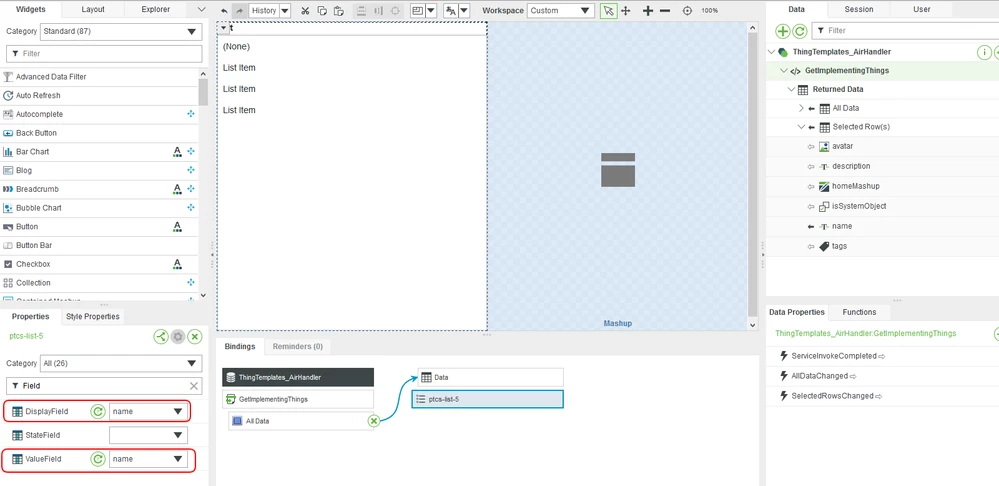Collapse the GetImplementingThings service node
Image resolution: width=999 pixels, height=486 pixels.
click(784, 71)
